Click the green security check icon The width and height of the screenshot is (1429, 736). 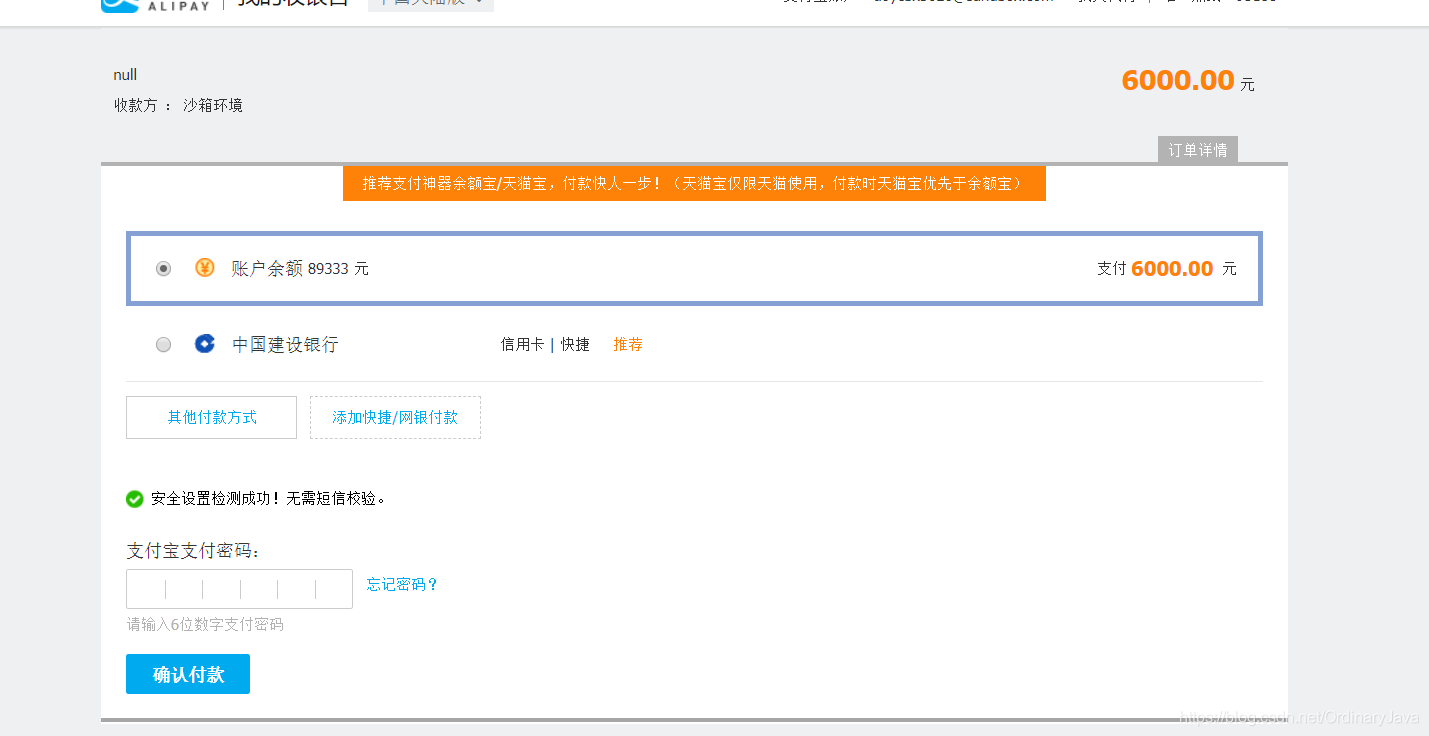(135, 499)
